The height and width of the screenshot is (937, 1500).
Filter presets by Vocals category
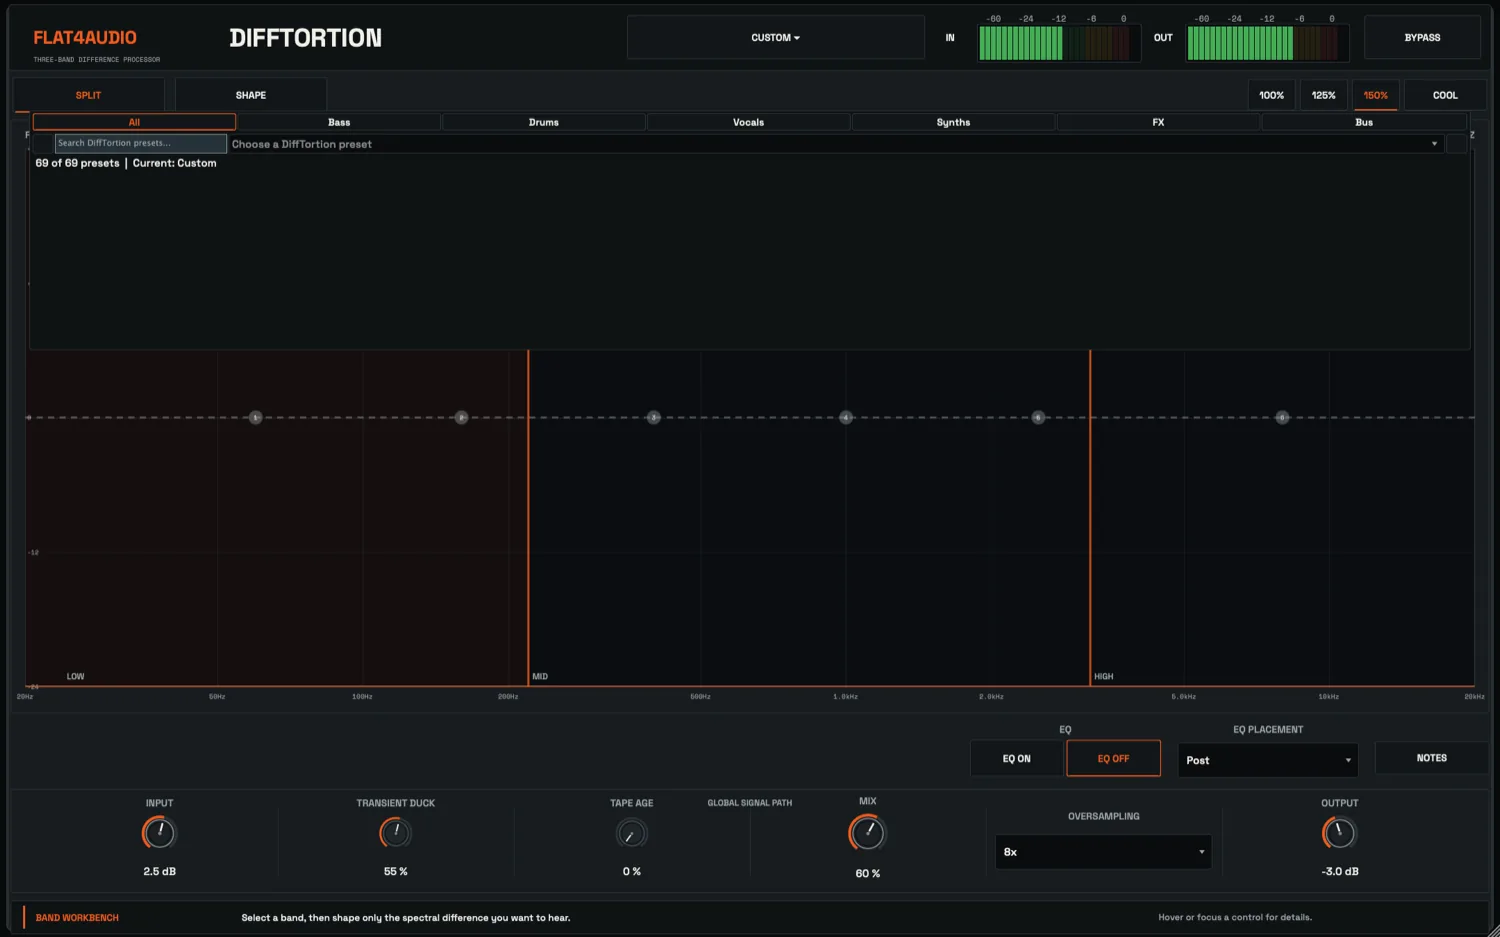(748, 122)
